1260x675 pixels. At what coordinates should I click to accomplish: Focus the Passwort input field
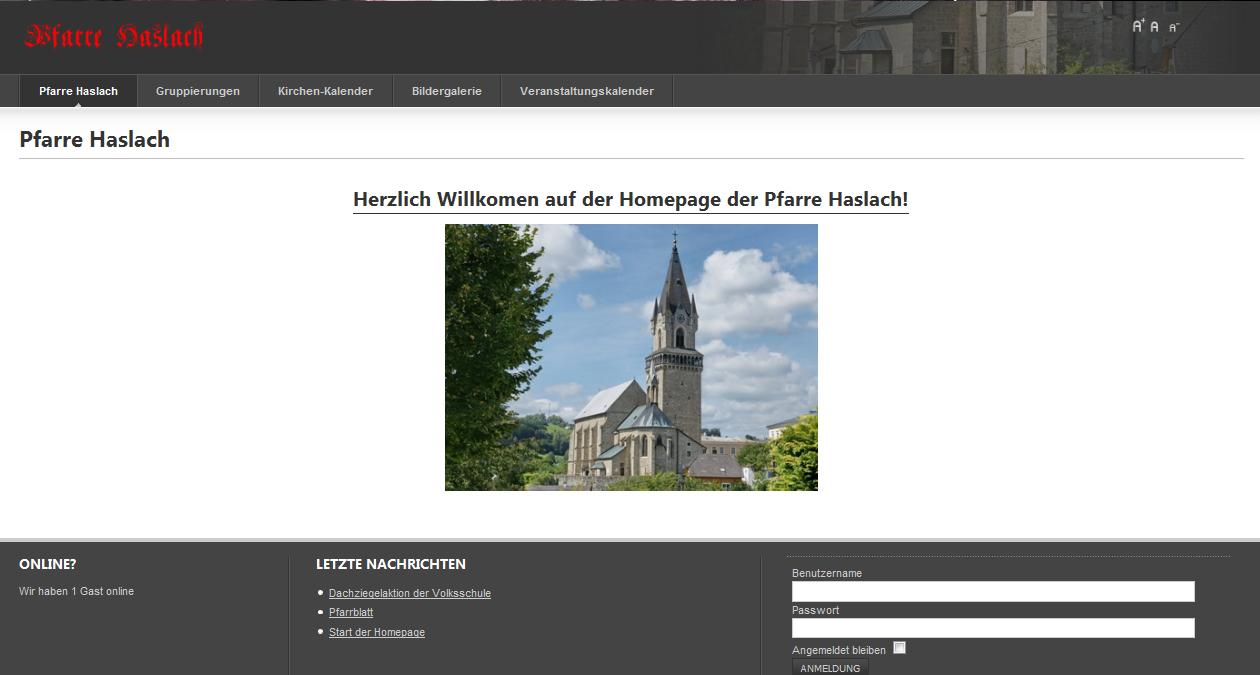(992, 628)
